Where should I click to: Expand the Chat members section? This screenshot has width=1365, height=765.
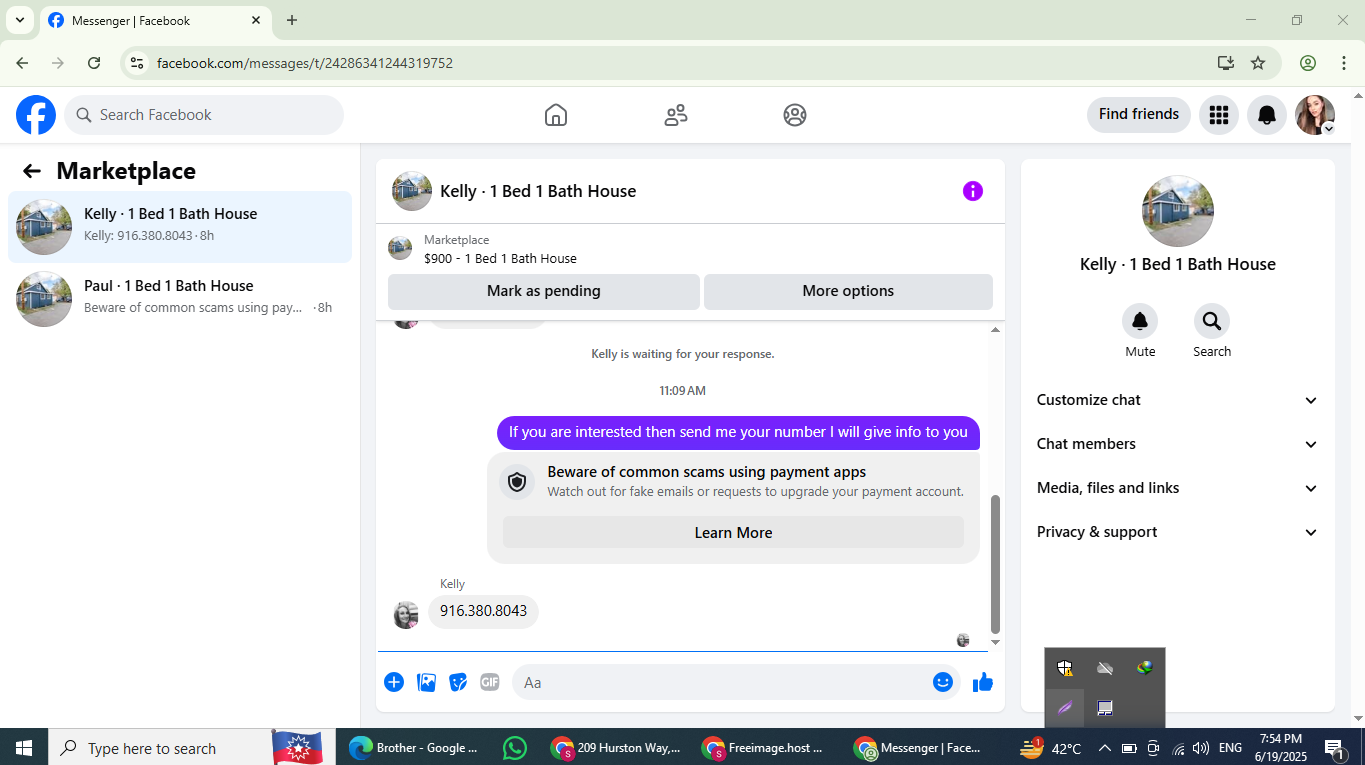point(1178,444)
